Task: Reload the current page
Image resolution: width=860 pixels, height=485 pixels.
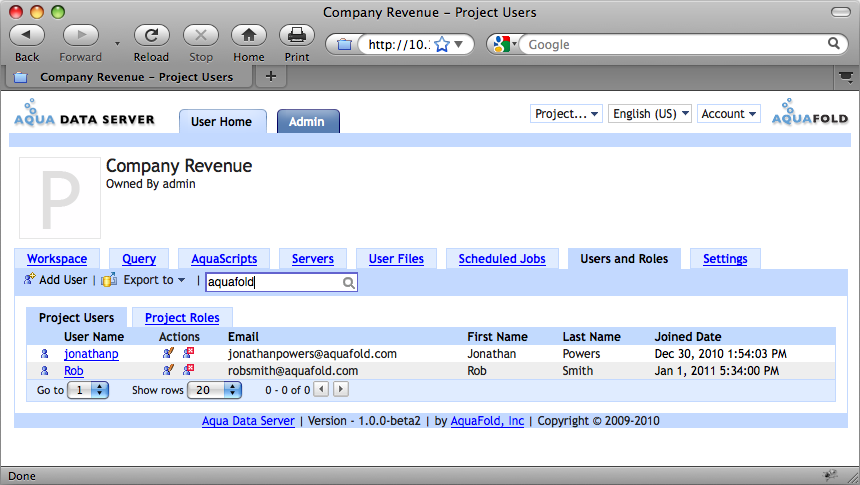Action: [151, 35]
